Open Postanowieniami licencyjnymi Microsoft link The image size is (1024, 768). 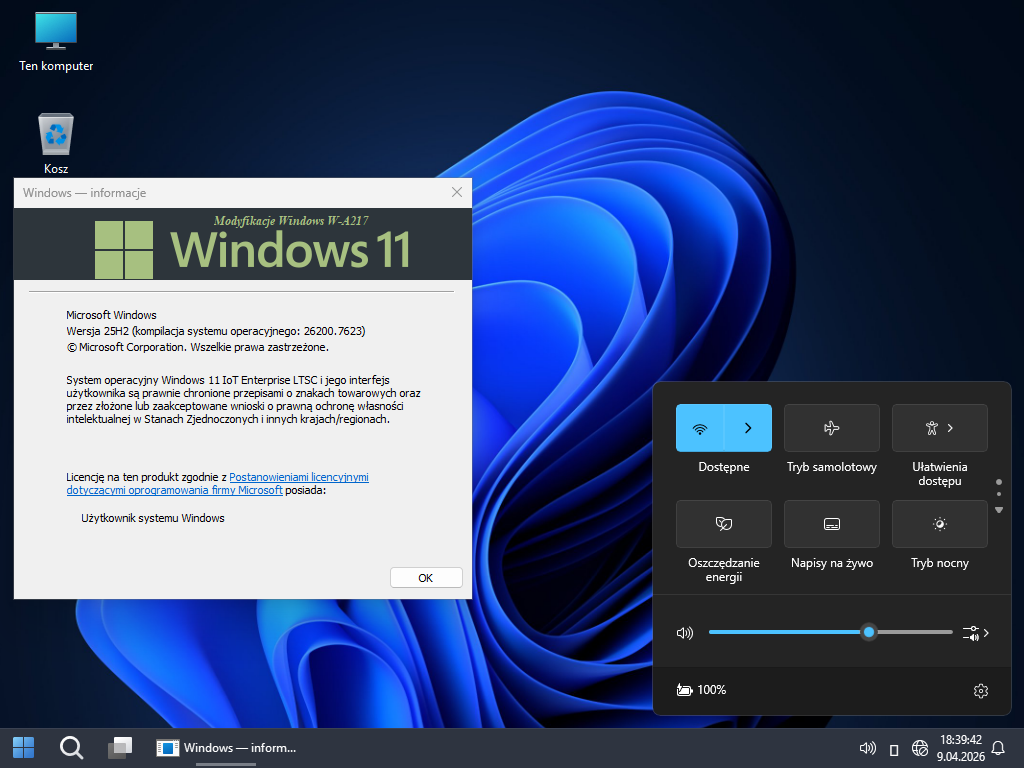298,478
